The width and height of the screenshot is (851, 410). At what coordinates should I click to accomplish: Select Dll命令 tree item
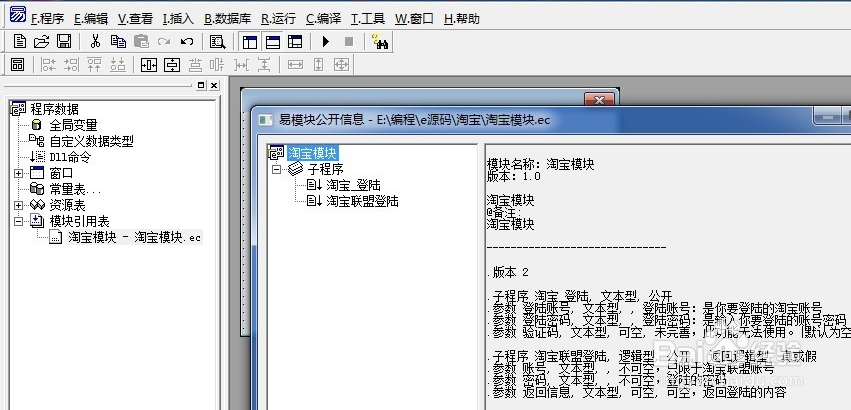click(70, 157)
